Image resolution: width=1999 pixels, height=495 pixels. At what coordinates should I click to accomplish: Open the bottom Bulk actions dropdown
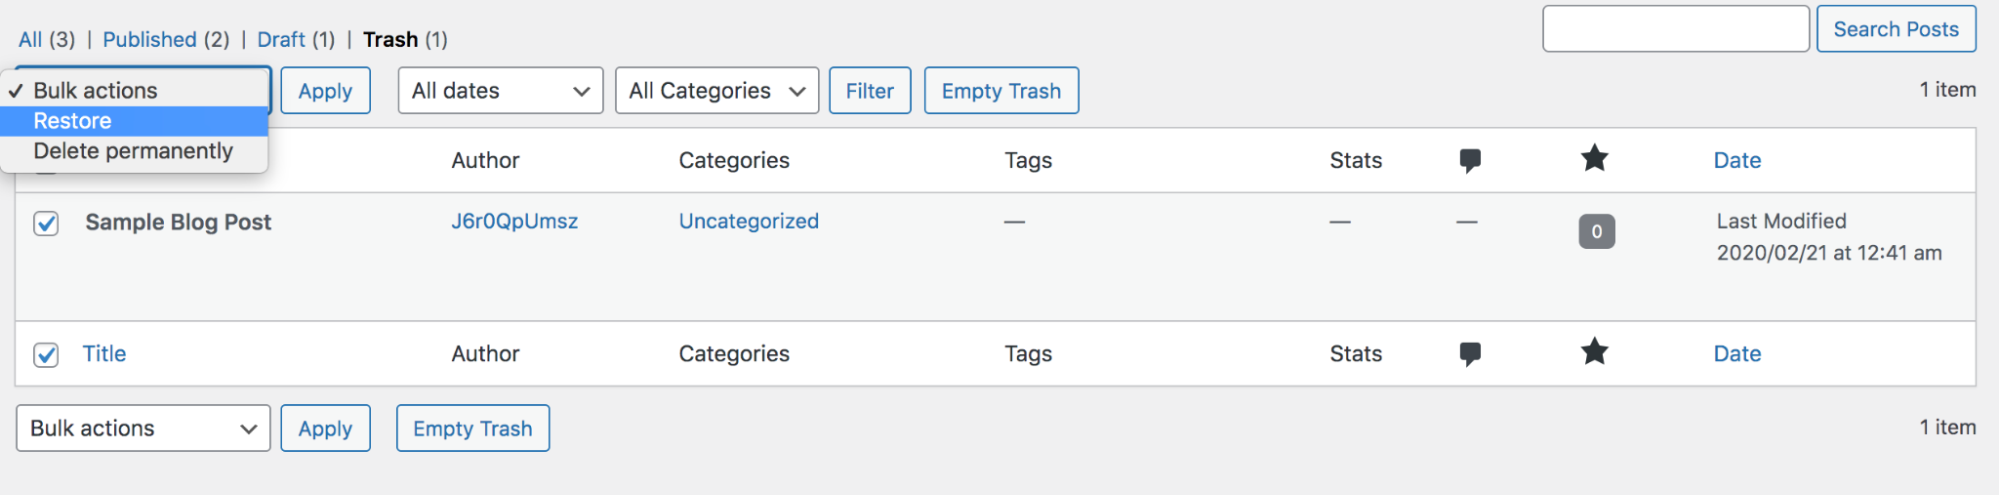143,428
